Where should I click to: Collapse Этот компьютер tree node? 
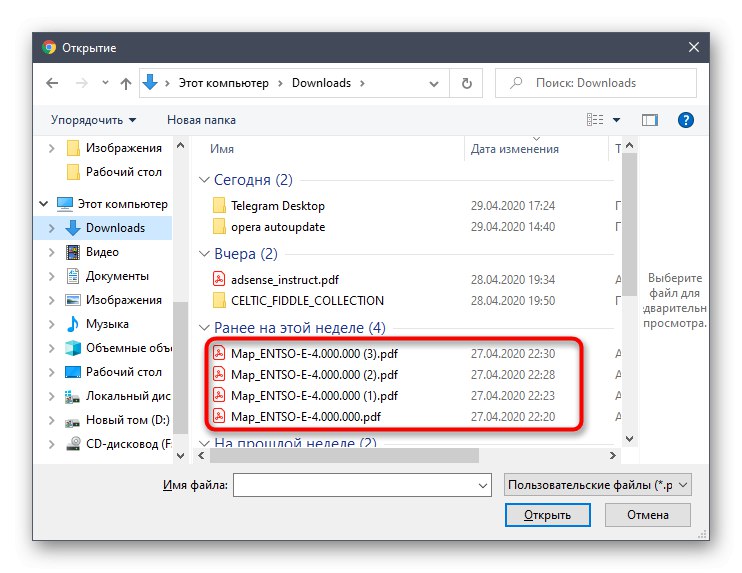point(44,204)
